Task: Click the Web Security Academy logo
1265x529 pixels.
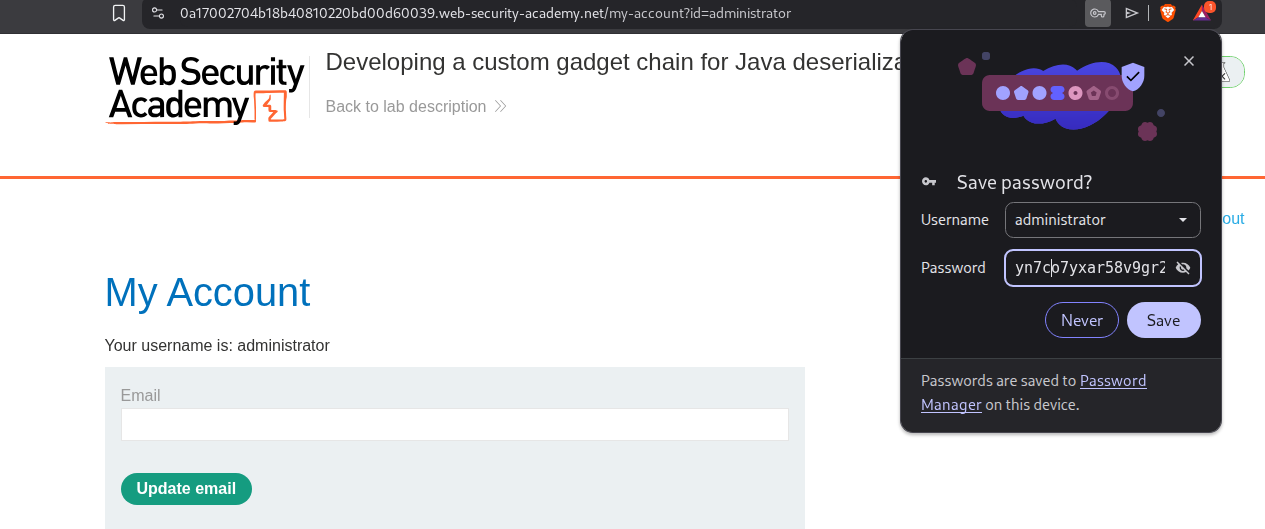Action: click(205, 90)
